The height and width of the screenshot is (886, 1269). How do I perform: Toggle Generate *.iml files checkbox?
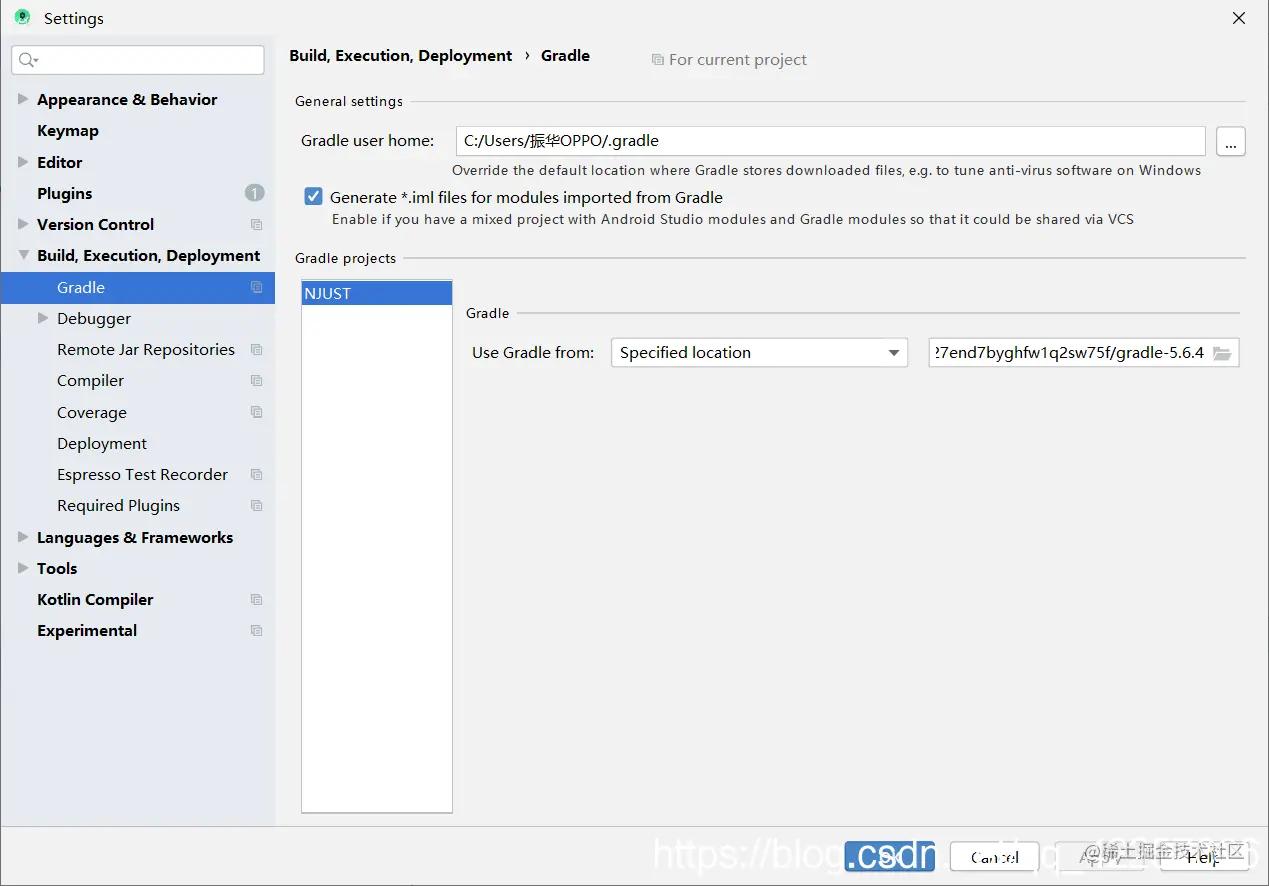314,197
